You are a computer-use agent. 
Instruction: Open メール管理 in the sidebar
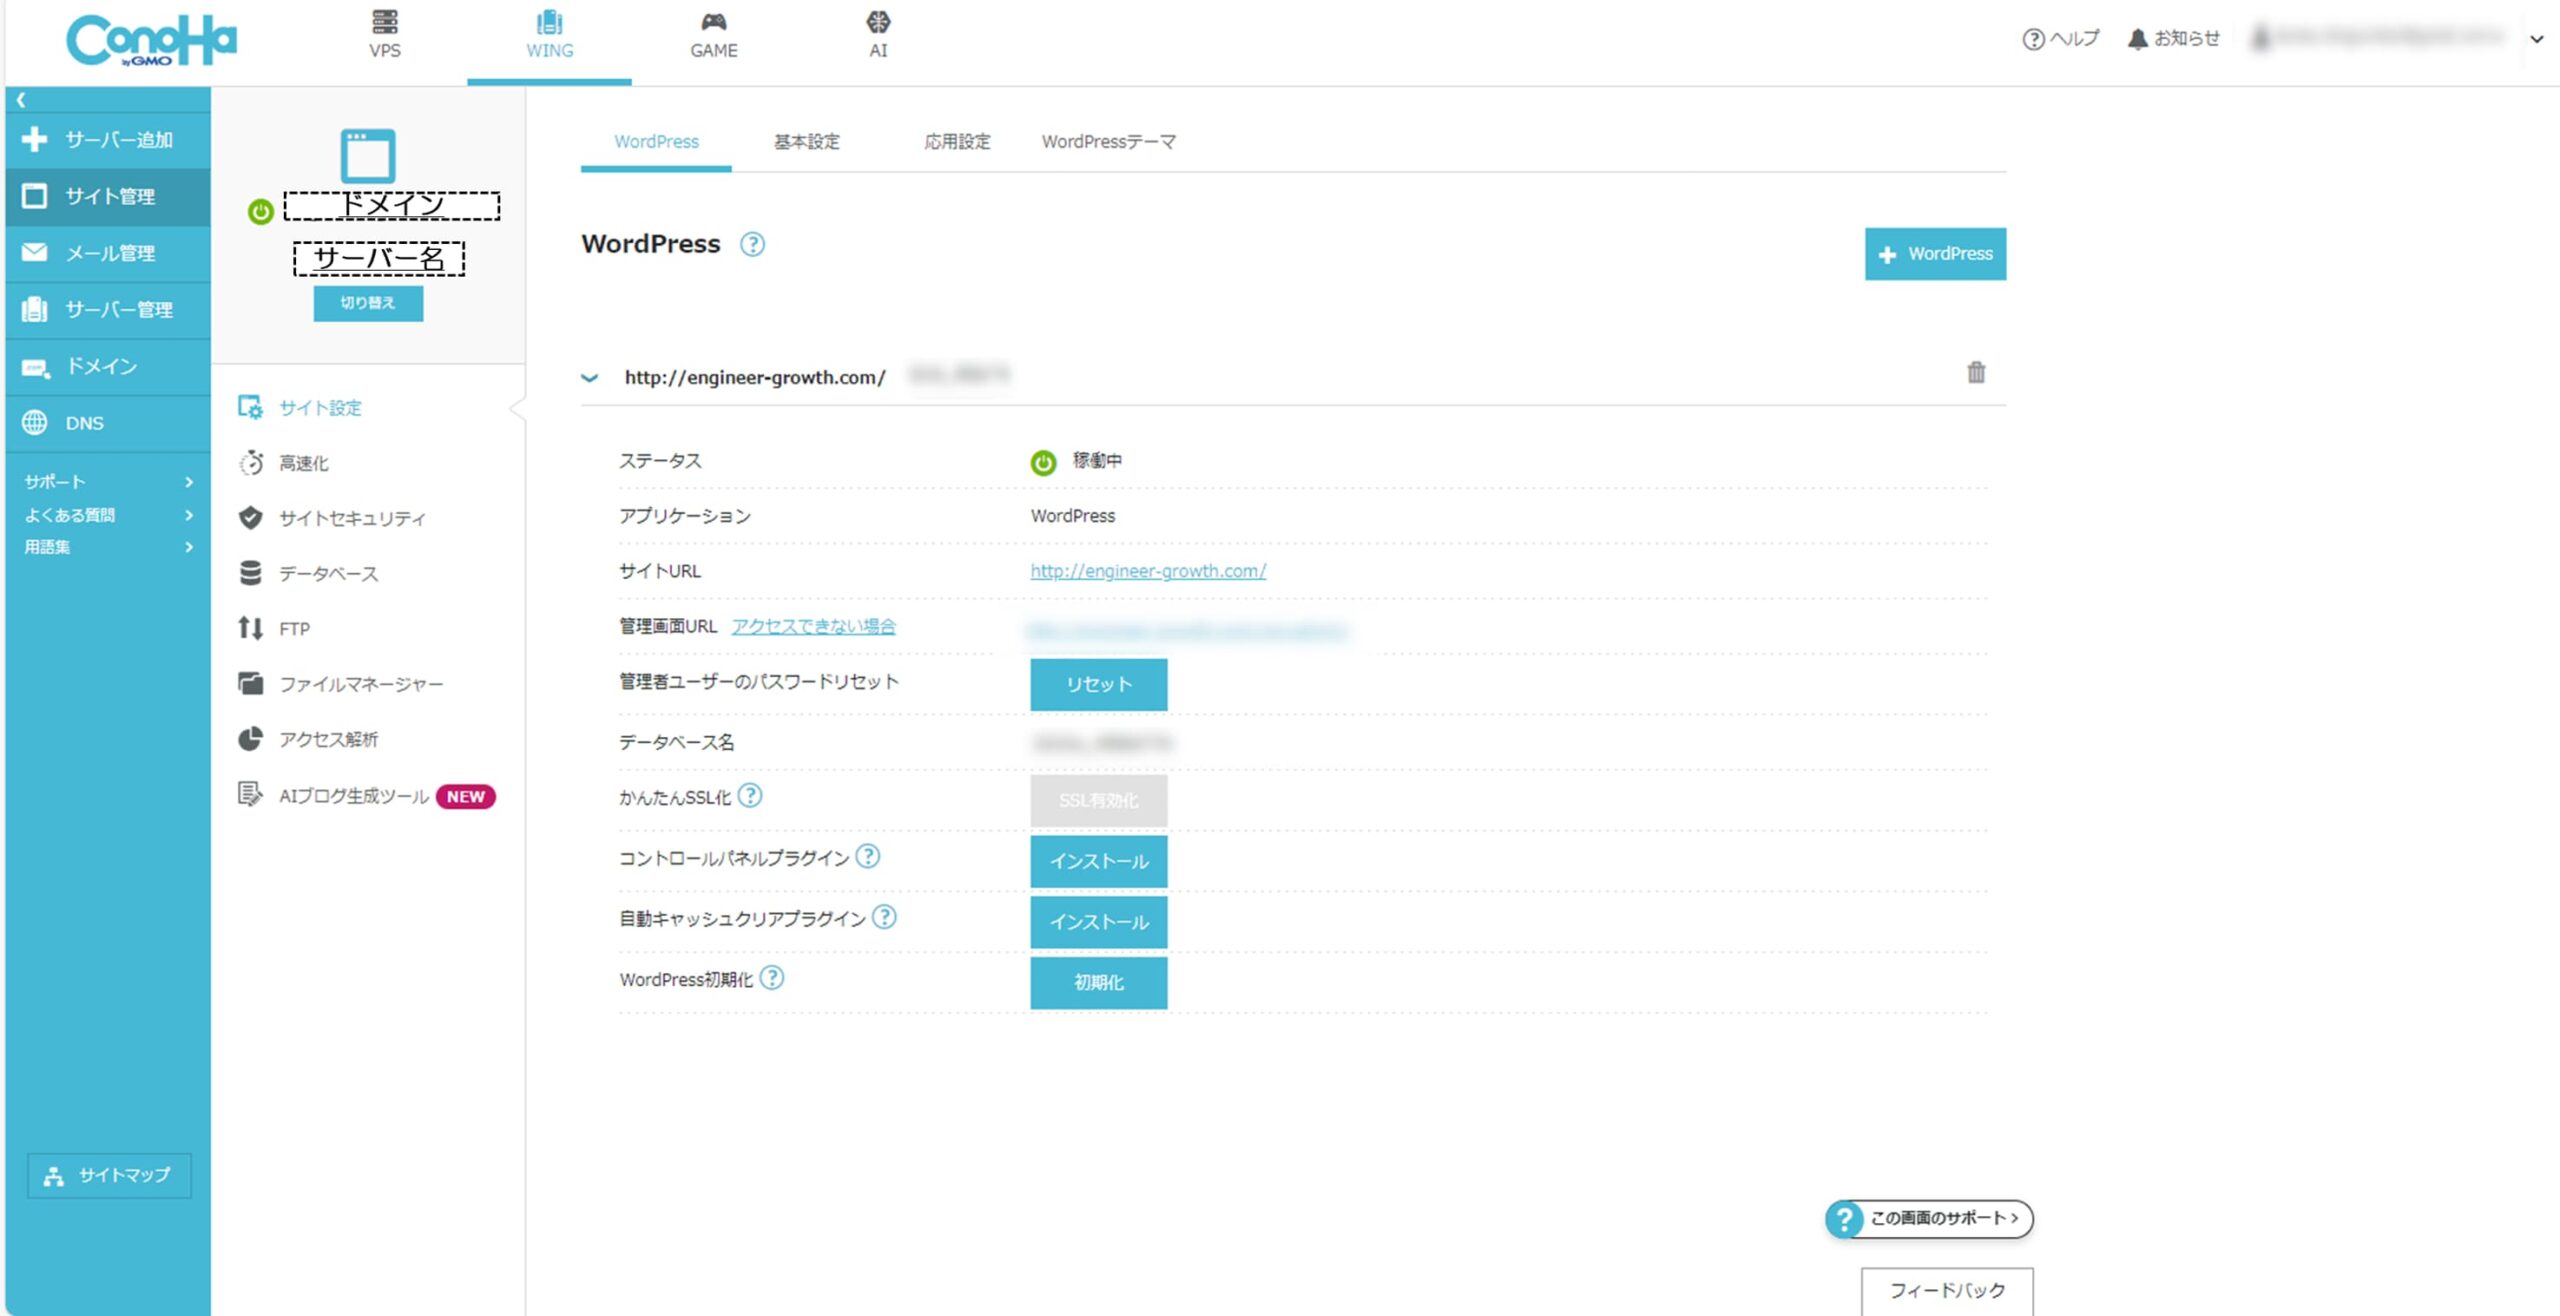point(108,253)
